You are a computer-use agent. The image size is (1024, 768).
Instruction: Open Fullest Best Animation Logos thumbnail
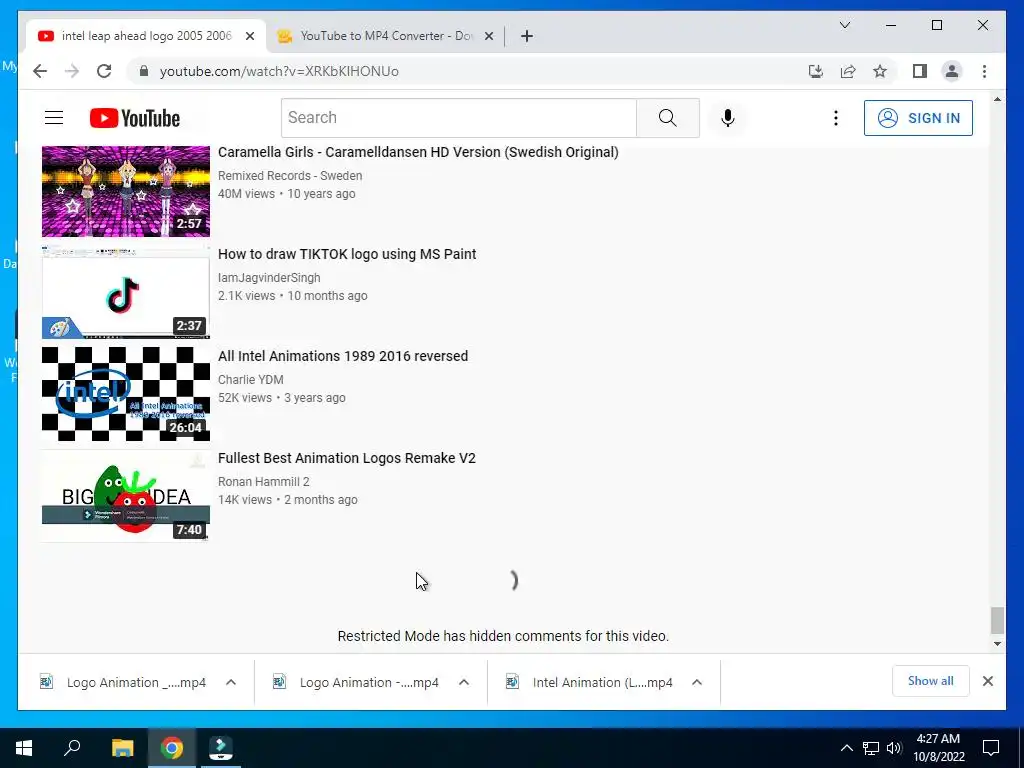[x=125, y=496]
